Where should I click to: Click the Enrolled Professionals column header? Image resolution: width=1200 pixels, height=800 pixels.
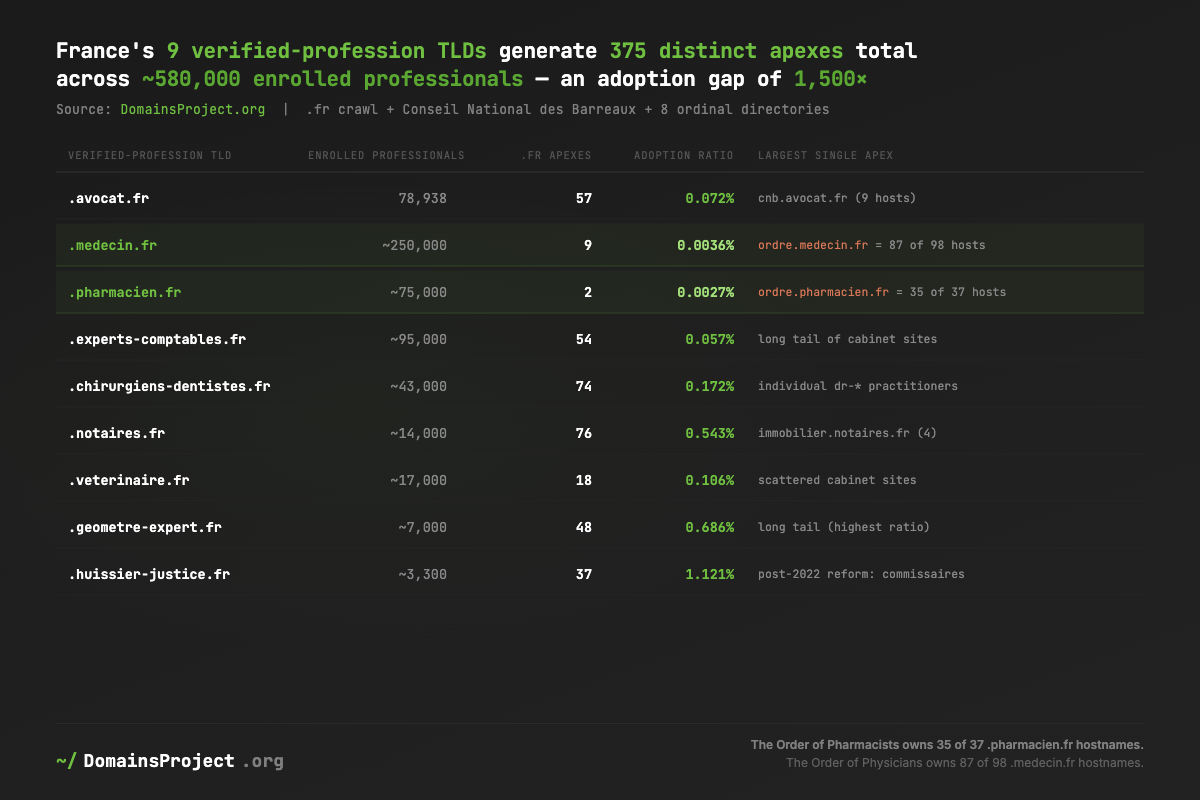pyautogui.click(x=386, y=156)
